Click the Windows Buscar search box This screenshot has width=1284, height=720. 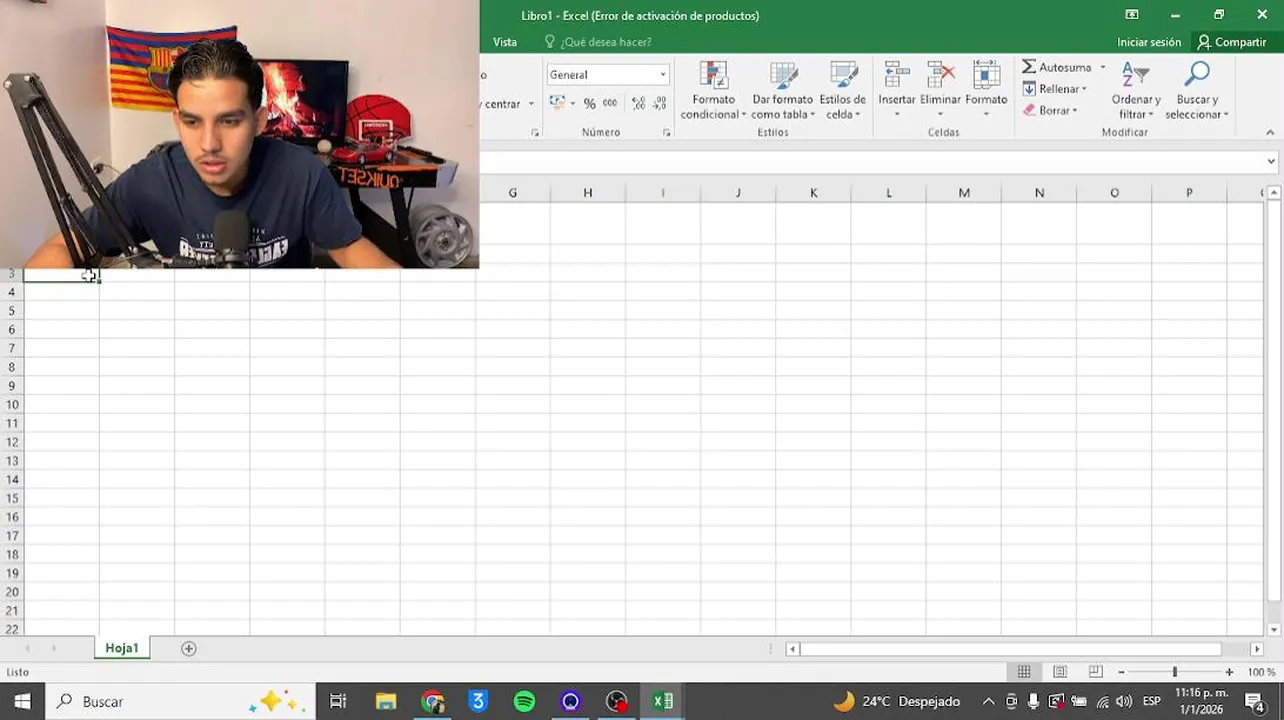click(x=180, y=702)
